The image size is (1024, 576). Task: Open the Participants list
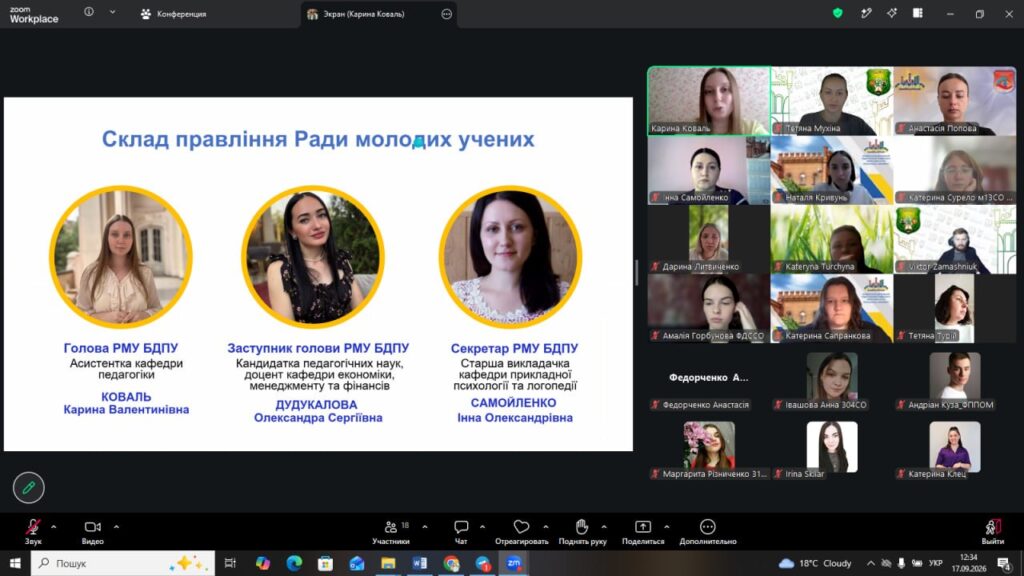click(391, 532)
